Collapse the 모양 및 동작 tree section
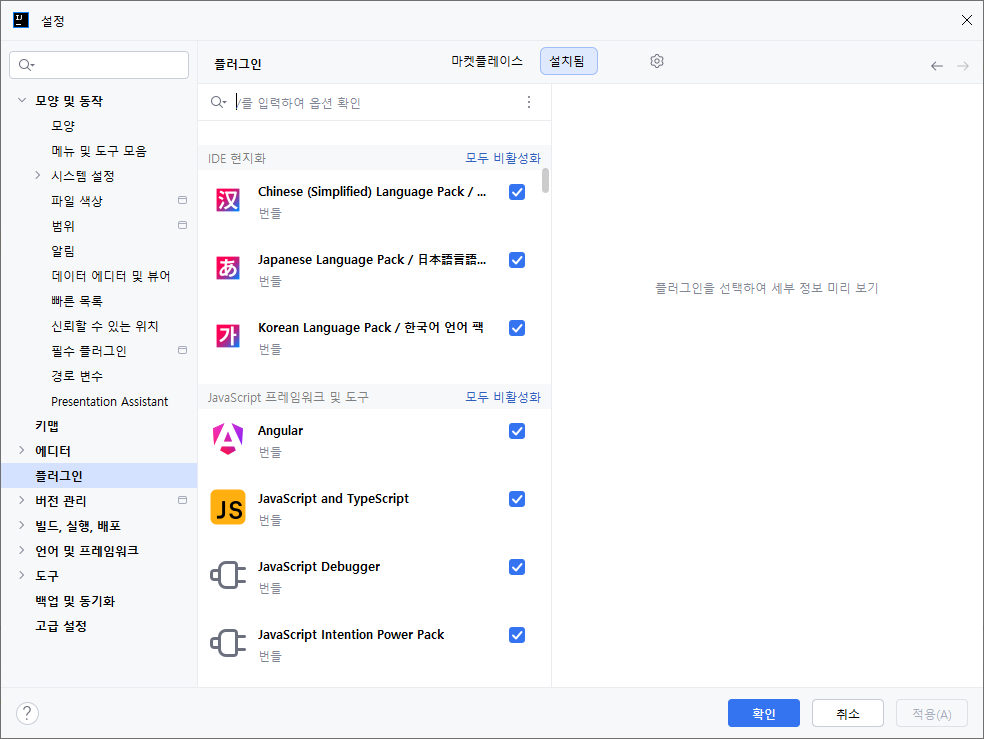Viewport: 984px width, 739px height. (22, 100)
